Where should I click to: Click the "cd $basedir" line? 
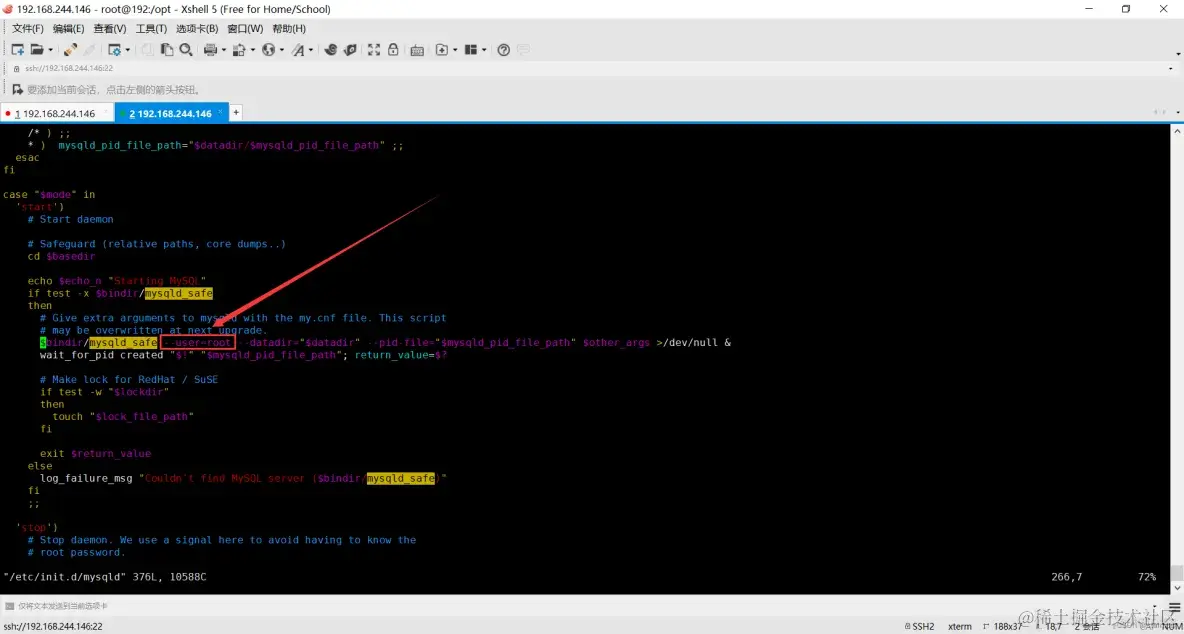click(61, 256)
